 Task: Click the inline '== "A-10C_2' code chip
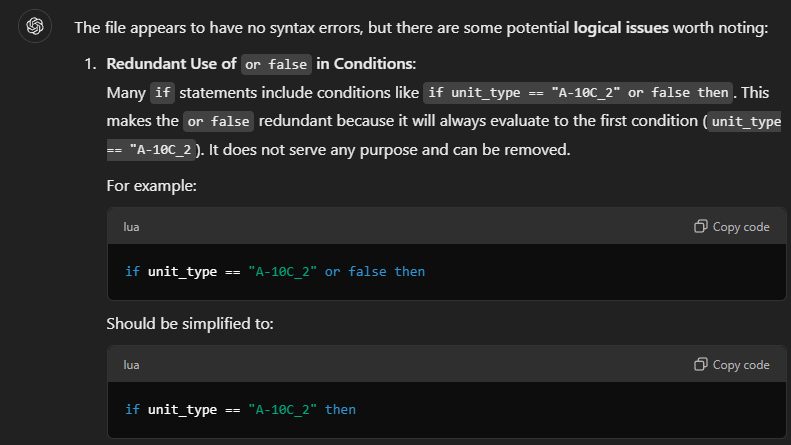click(150, 150)
